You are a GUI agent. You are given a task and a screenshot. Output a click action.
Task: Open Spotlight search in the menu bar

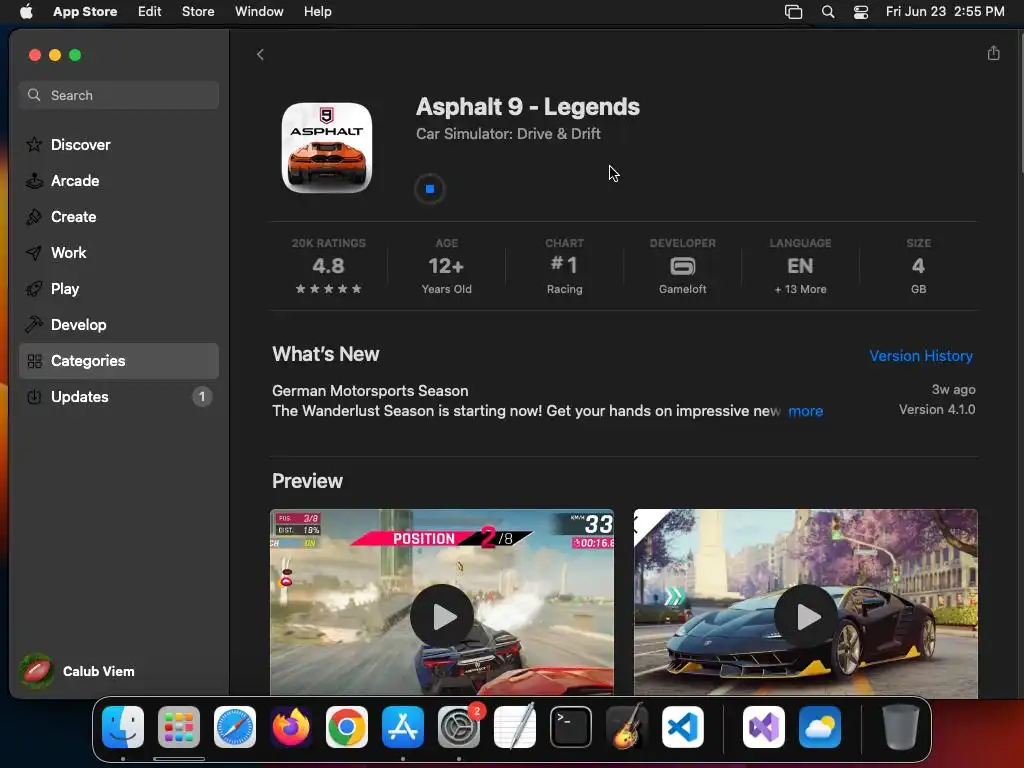tap(828, 12)
